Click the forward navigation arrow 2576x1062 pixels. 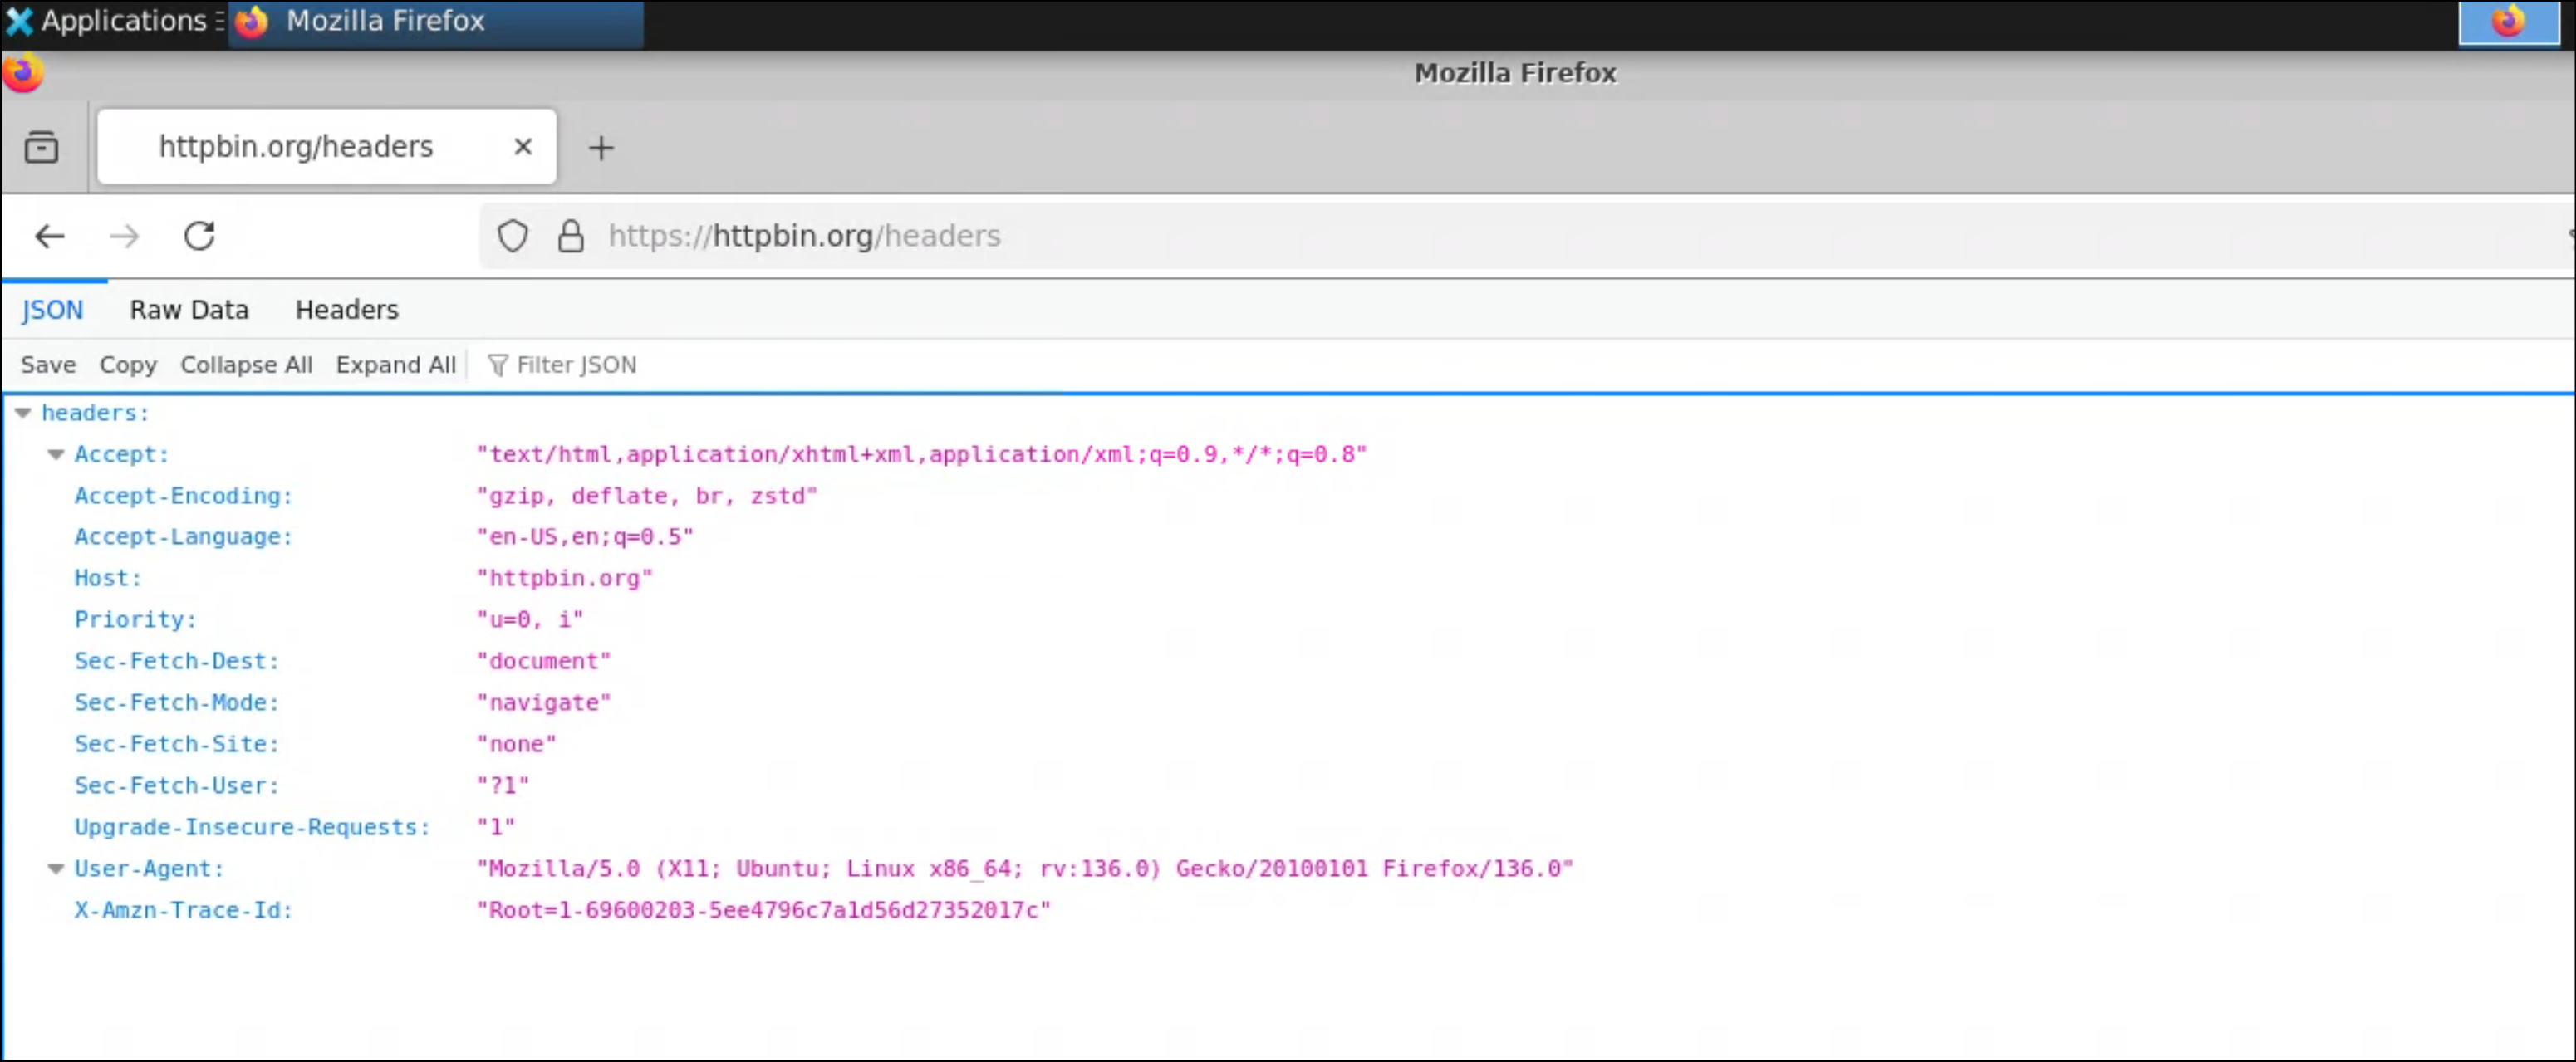click(124, 236)
